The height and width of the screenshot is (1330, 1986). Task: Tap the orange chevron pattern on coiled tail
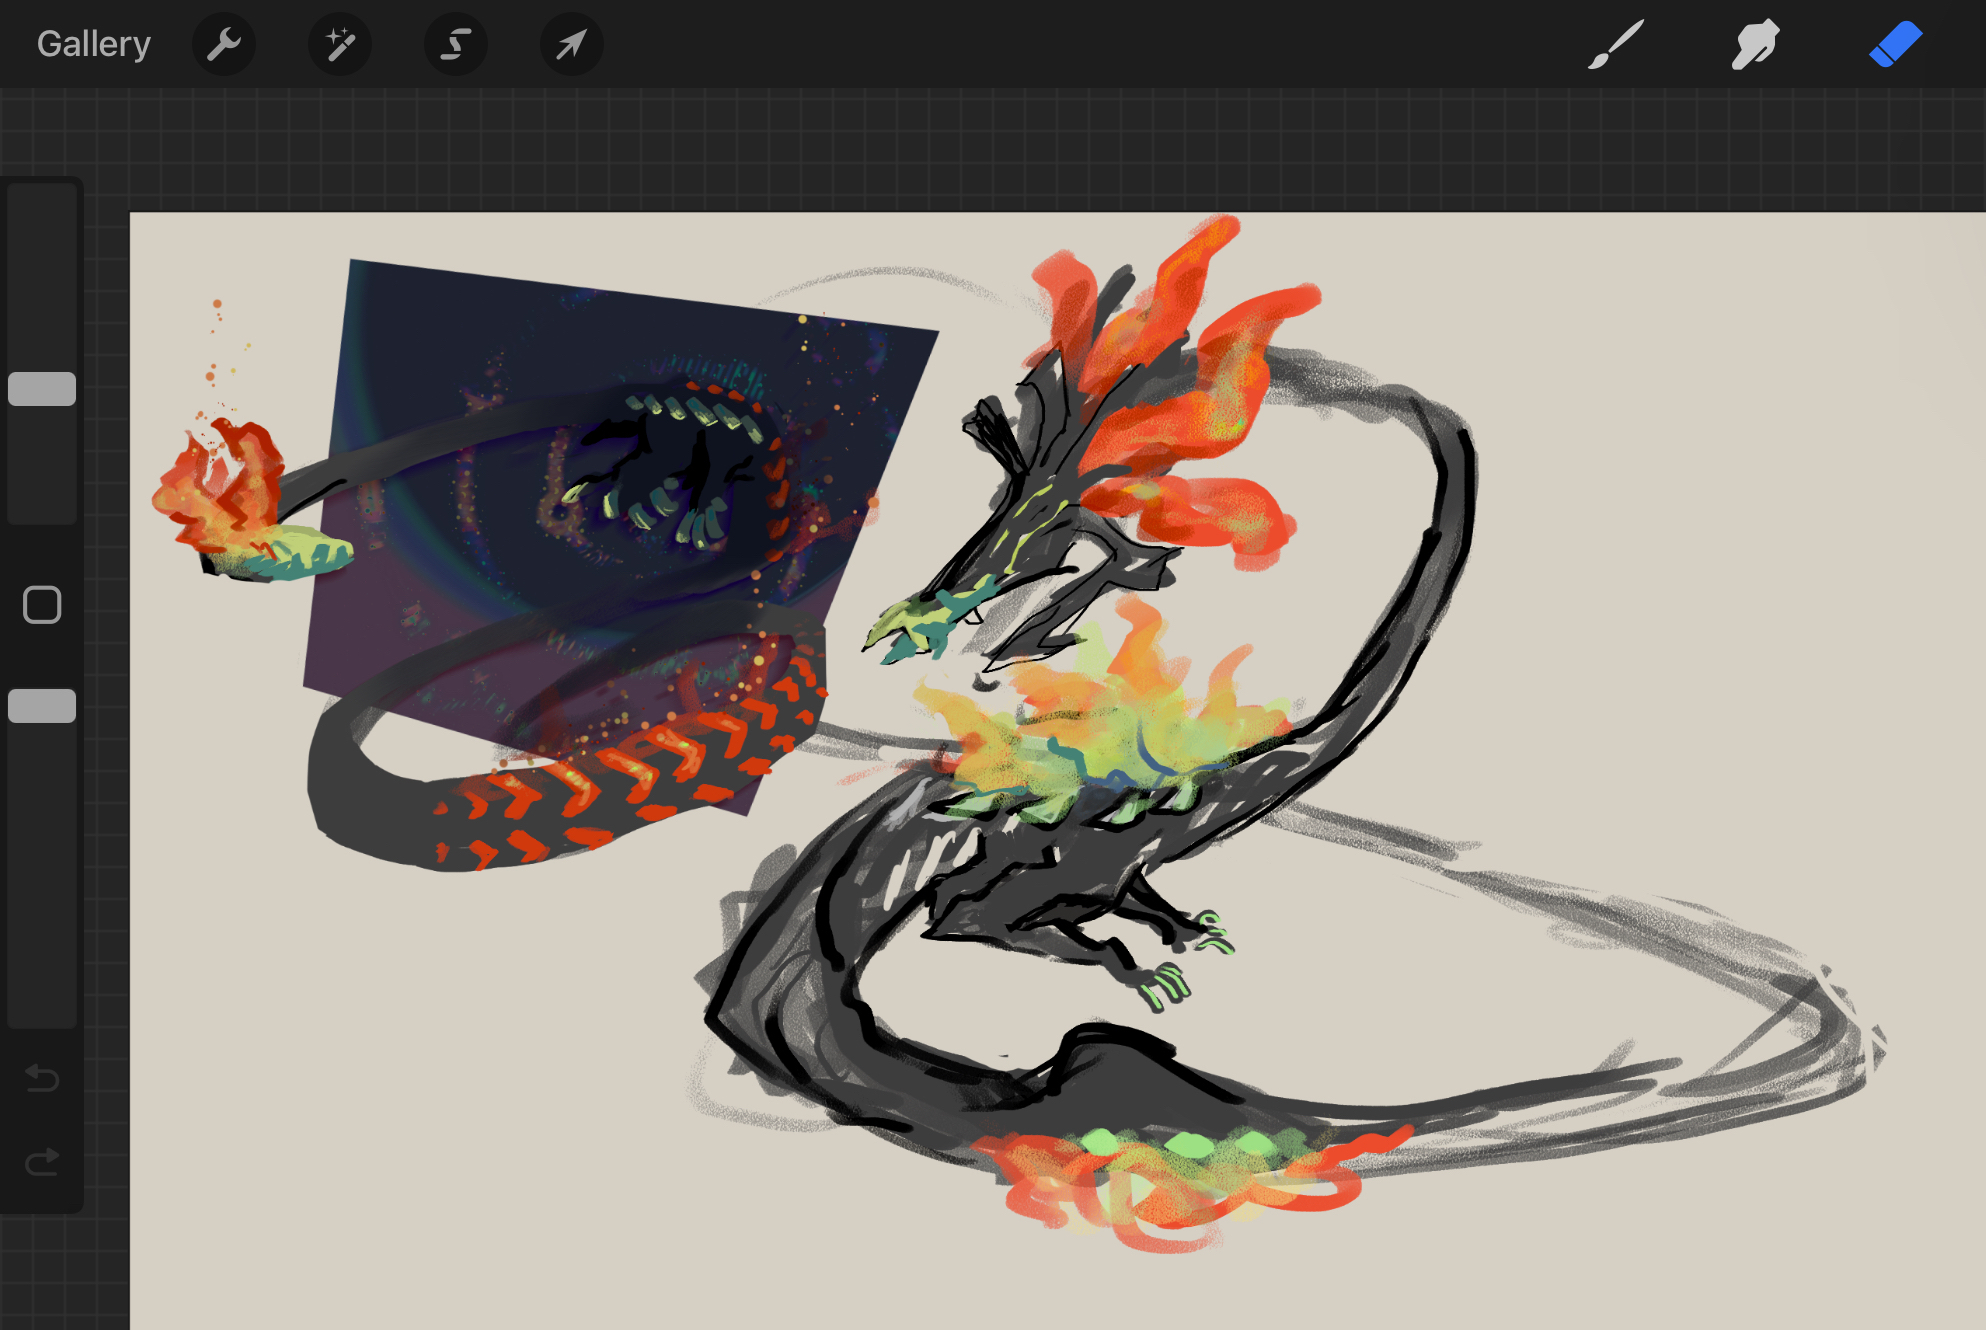[x=640, y=775]
